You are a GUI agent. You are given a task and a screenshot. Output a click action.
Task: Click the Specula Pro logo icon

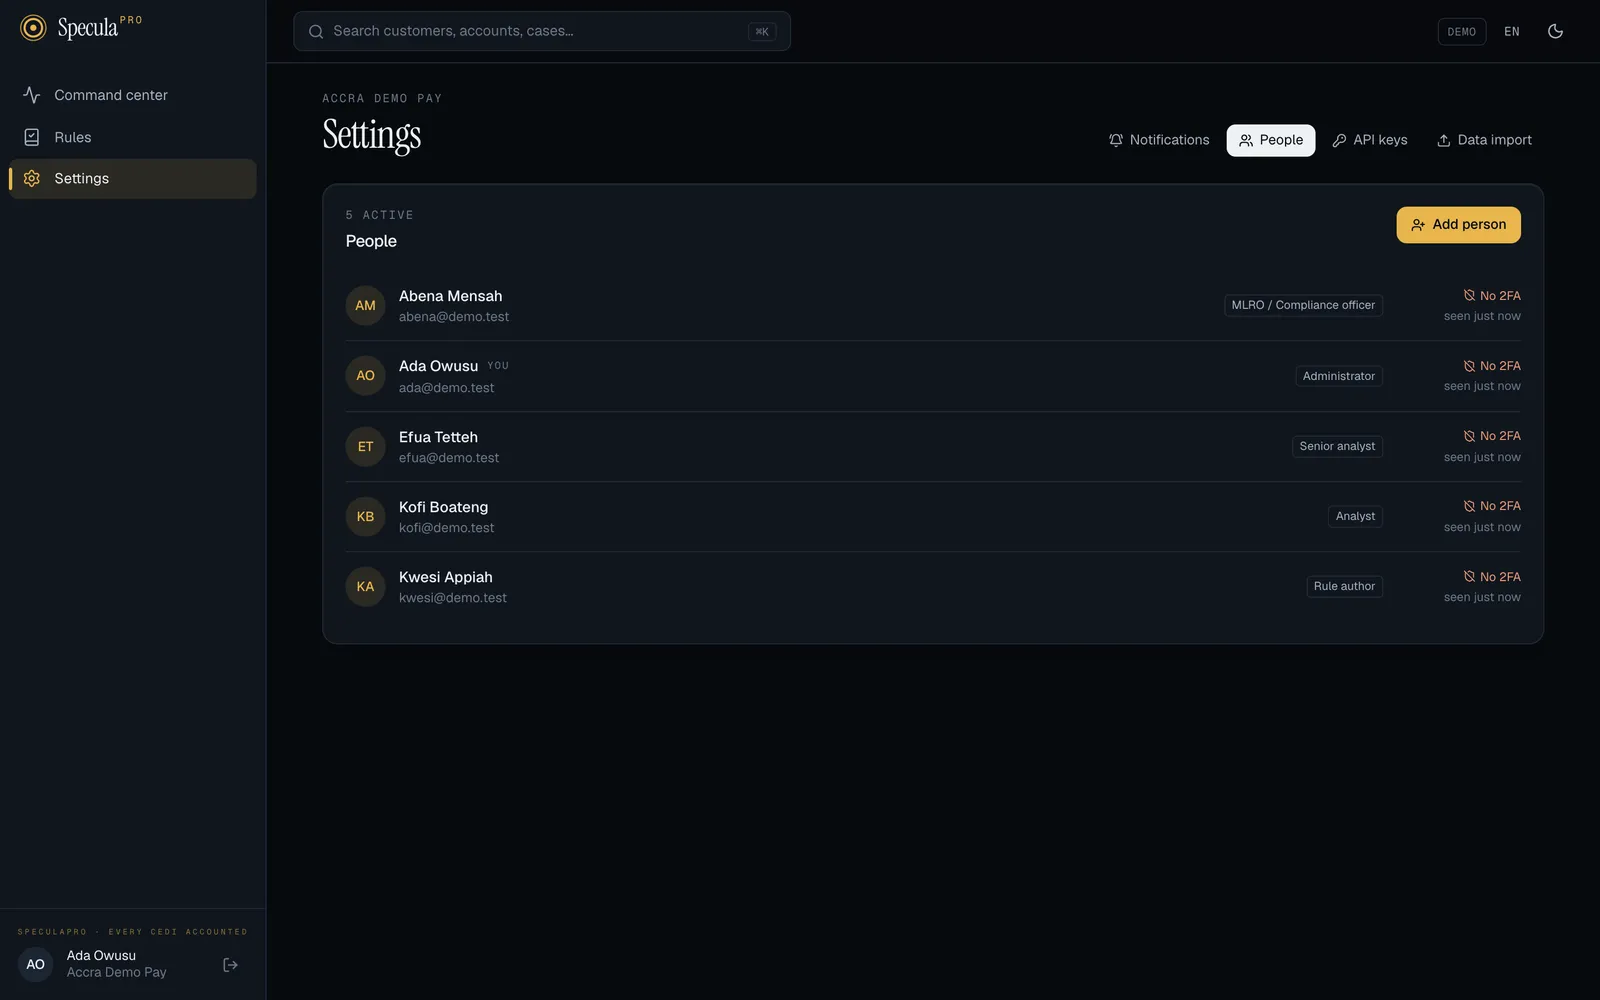(33, 28)
